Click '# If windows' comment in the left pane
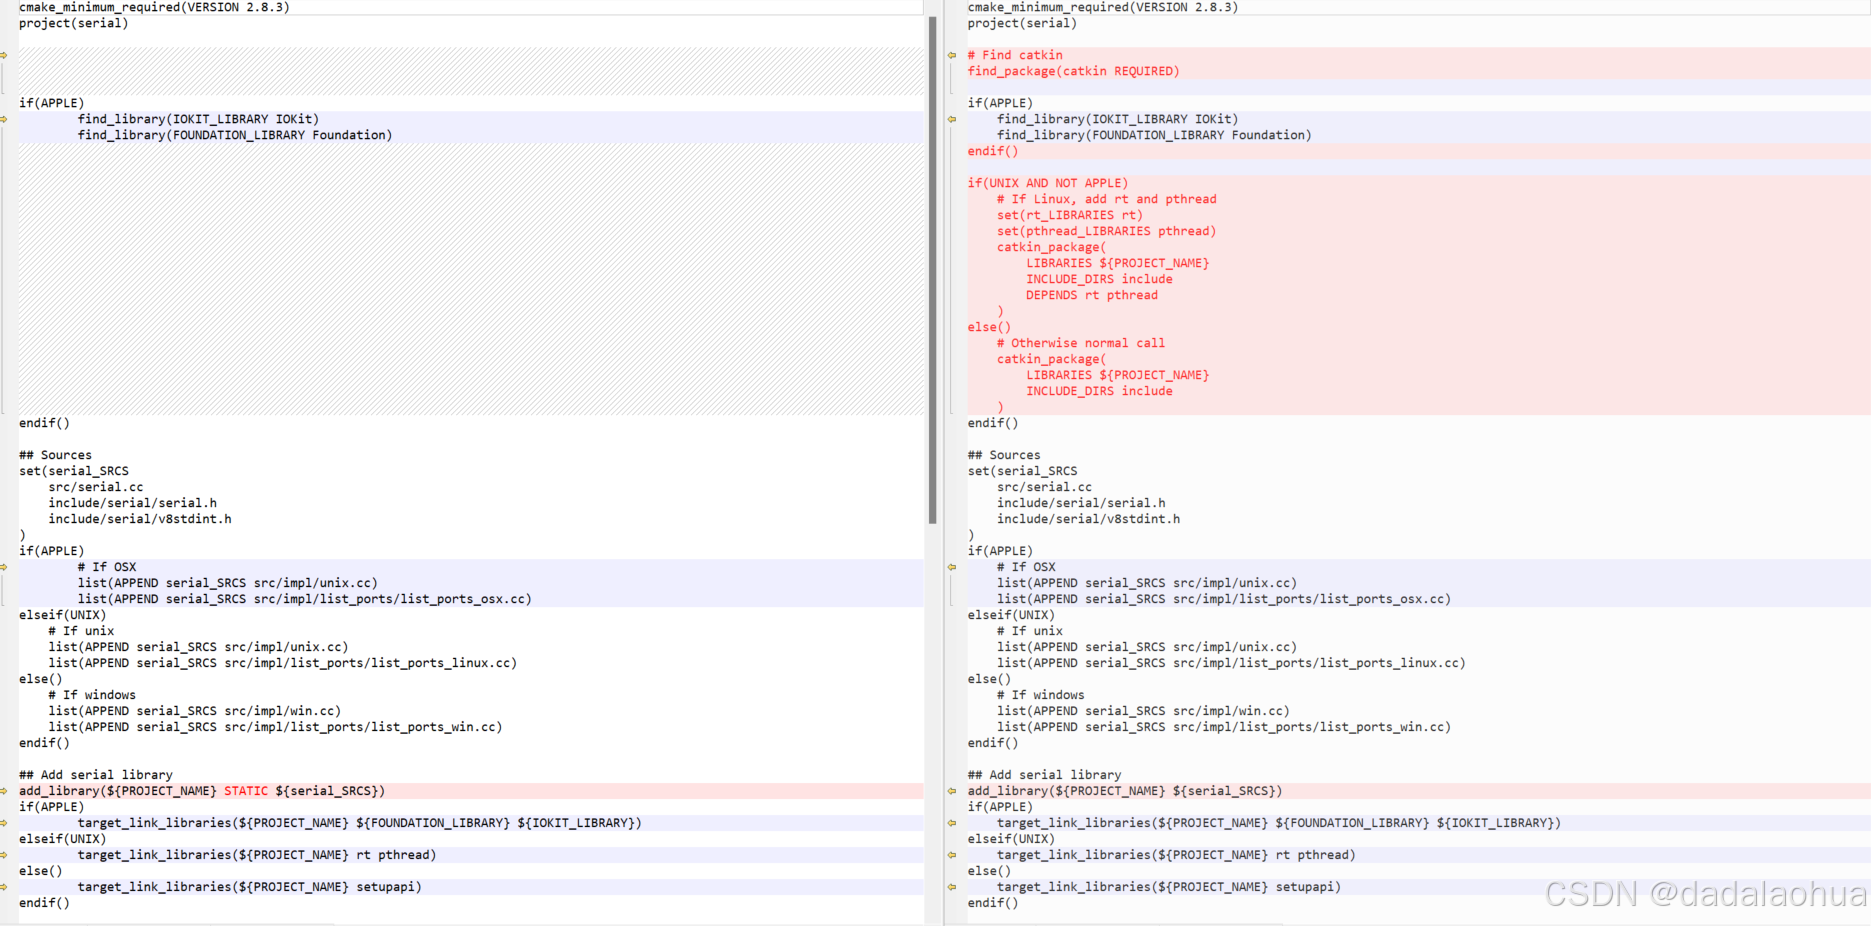Viewport: 1871px width, 926px height. [x=92, y=695]
